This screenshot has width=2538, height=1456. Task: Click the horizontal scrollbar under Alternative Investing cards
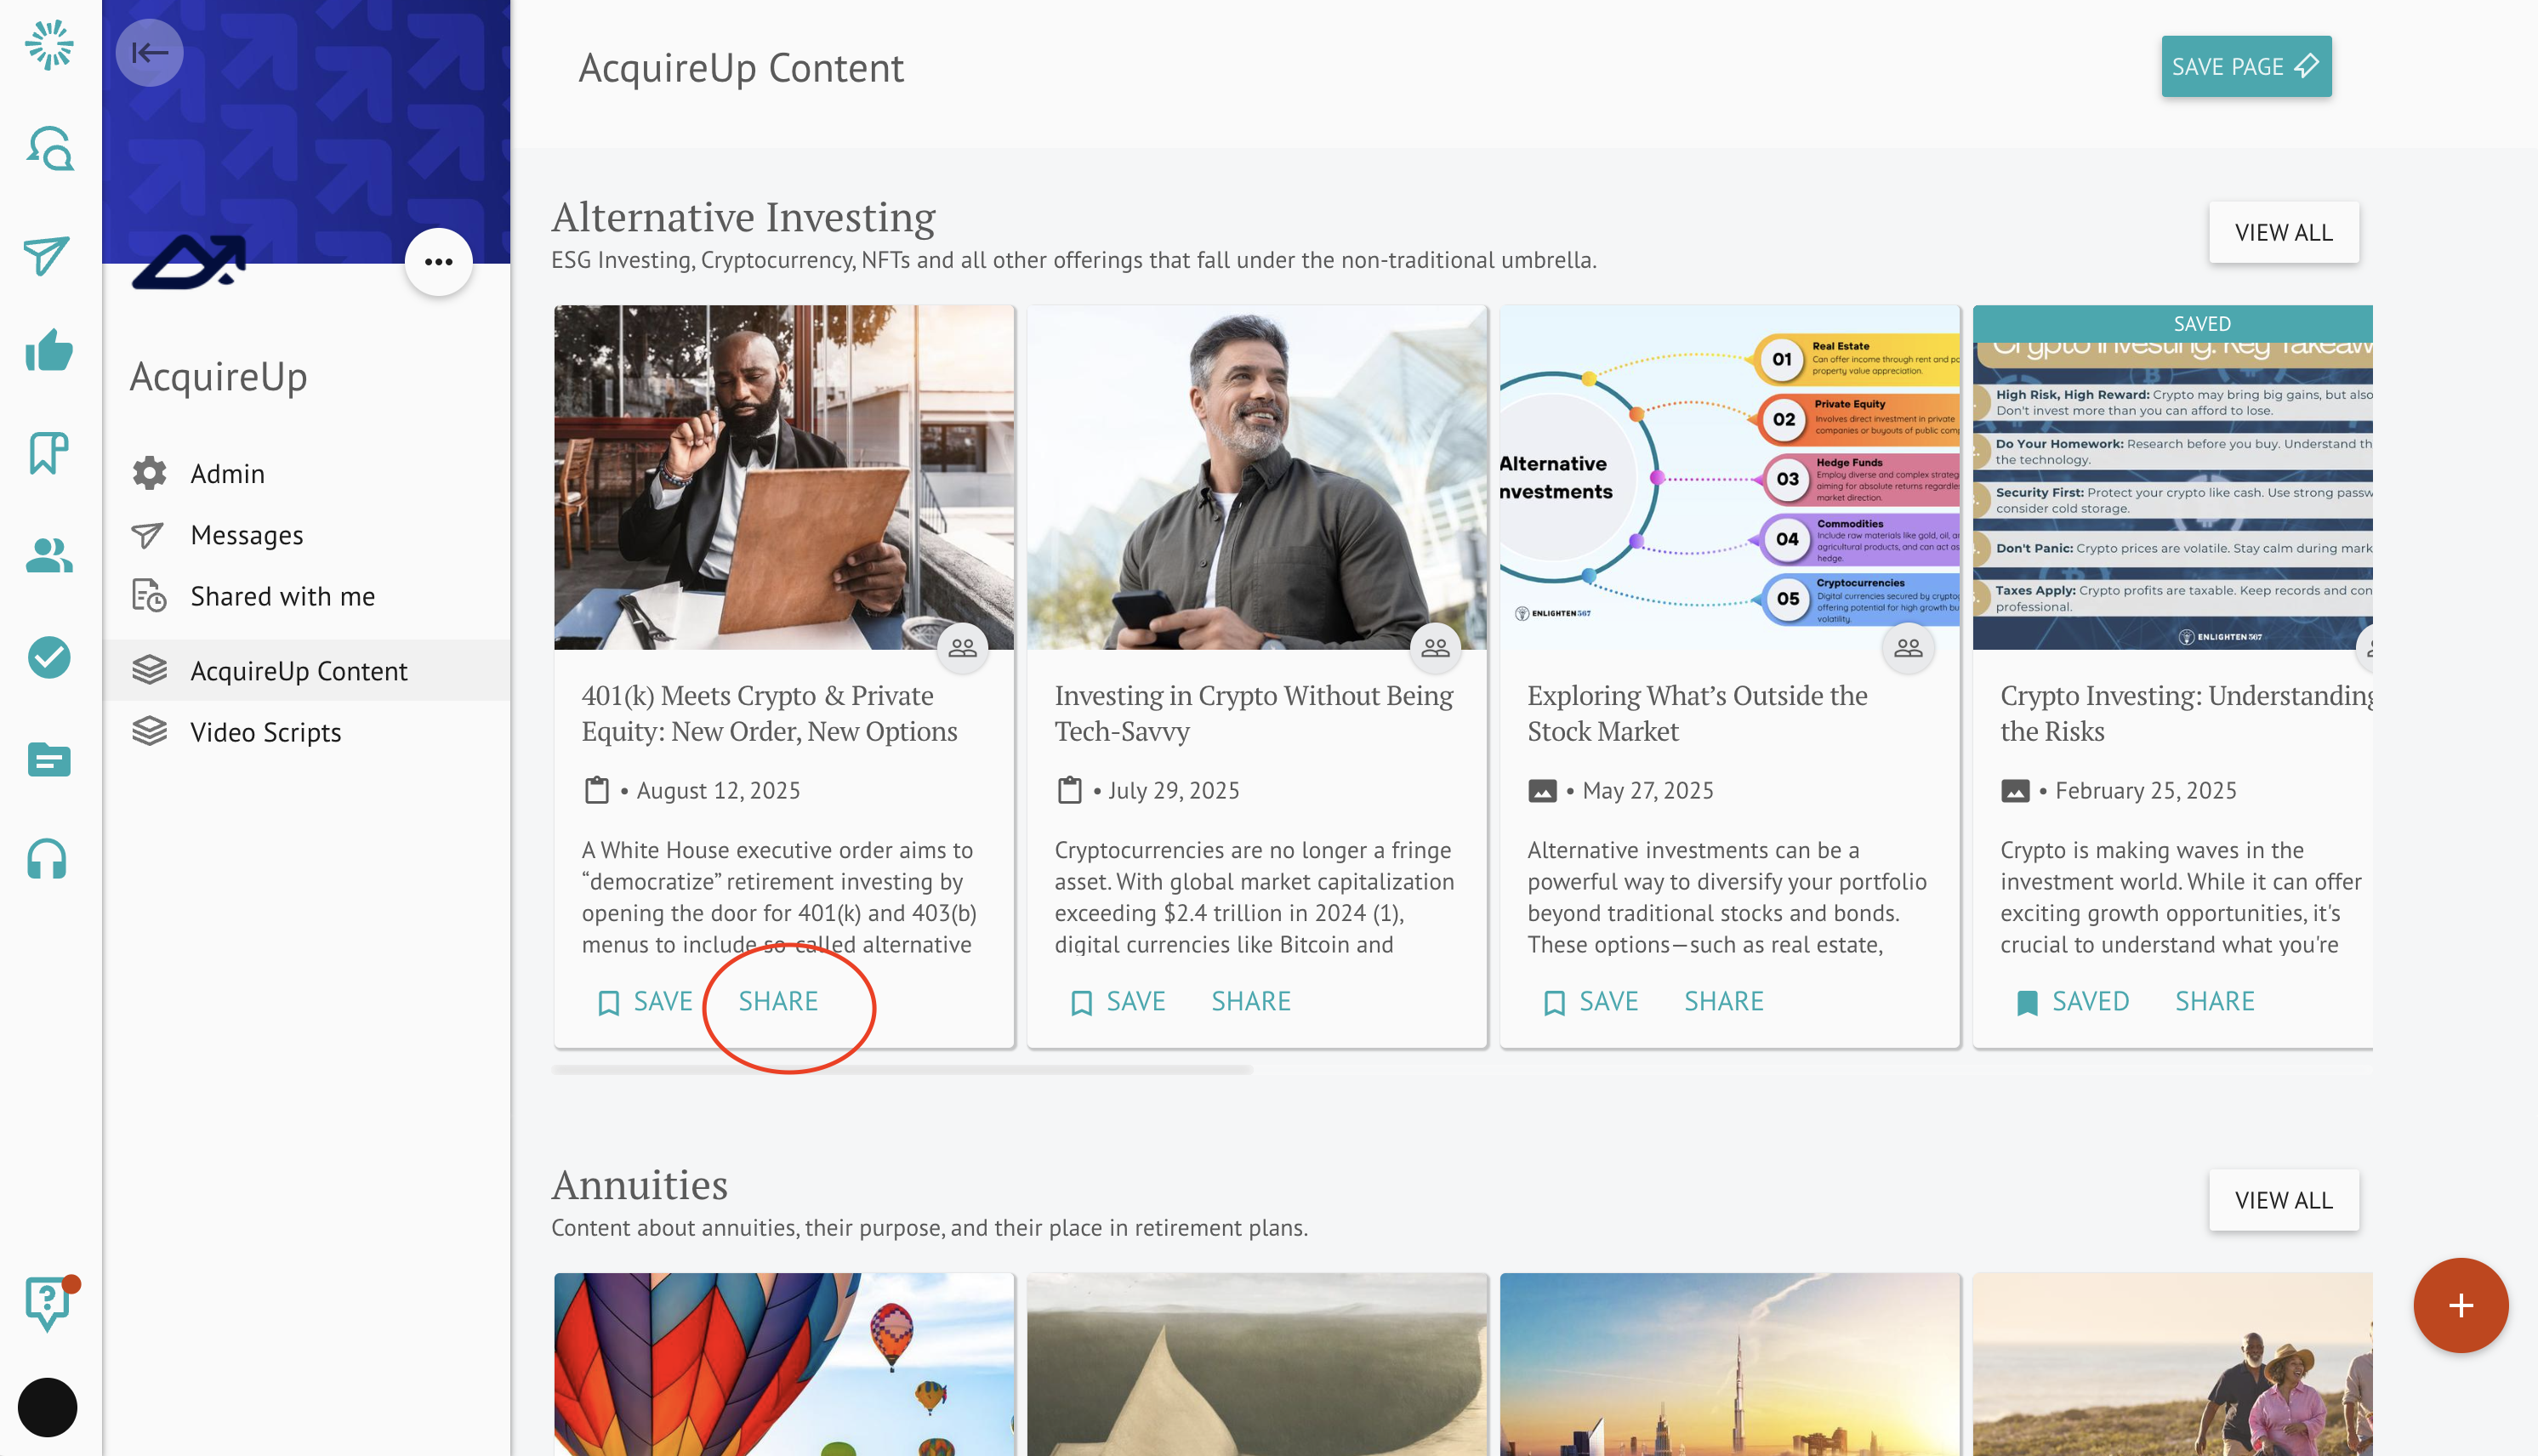(901, 1070)
